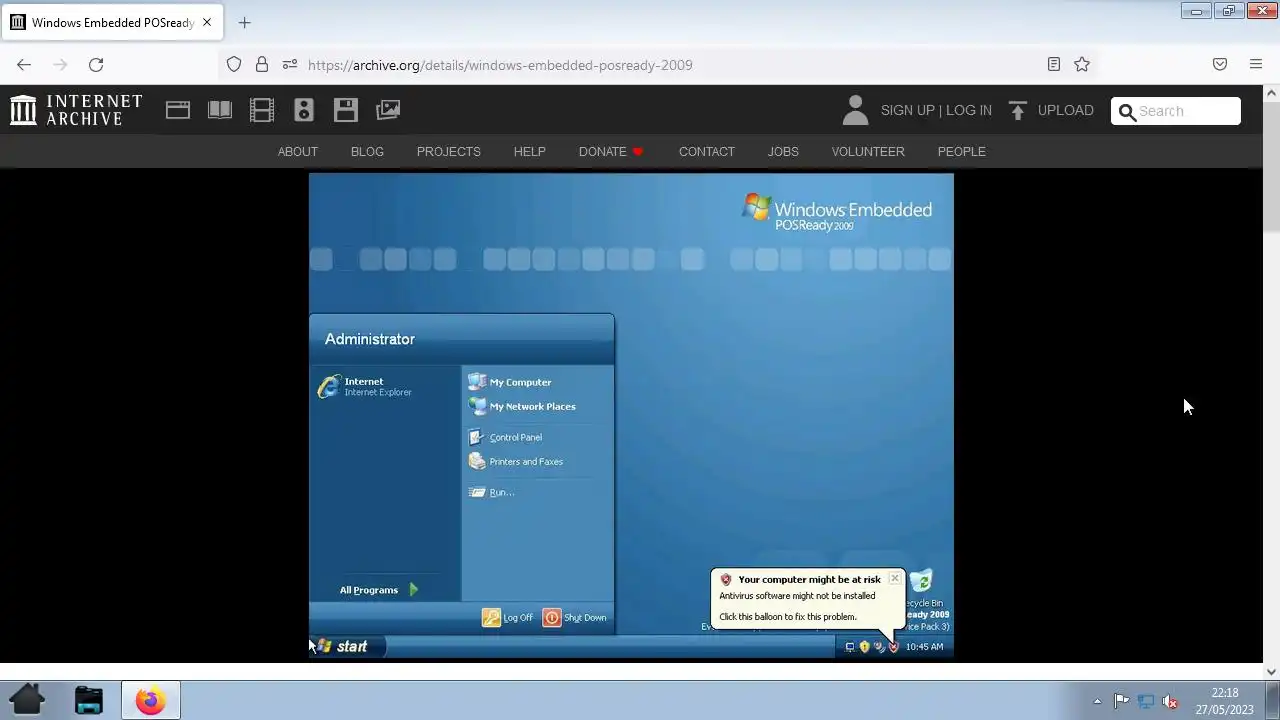
Task: Click the upload arrow icon
Action: point(1018,110)
